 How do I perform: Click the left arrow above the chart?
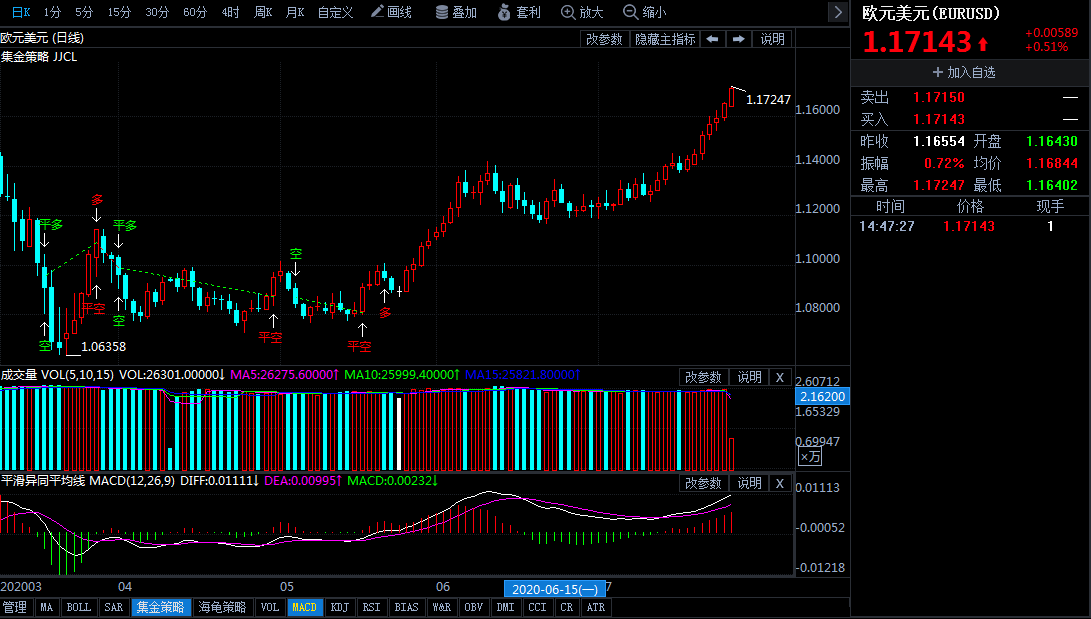[x=712, y=39]
